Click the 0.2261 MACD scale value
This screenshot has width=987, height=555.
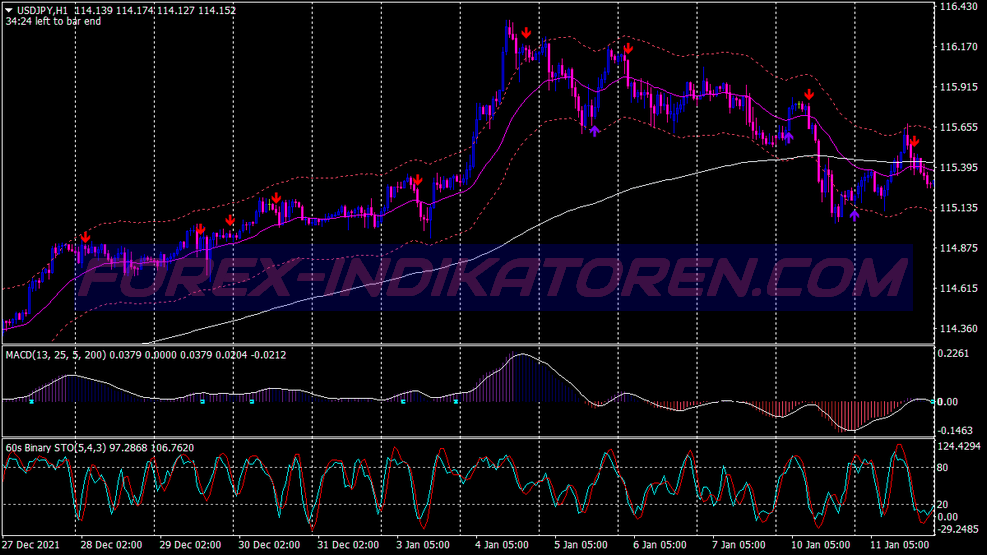[953, 354]
